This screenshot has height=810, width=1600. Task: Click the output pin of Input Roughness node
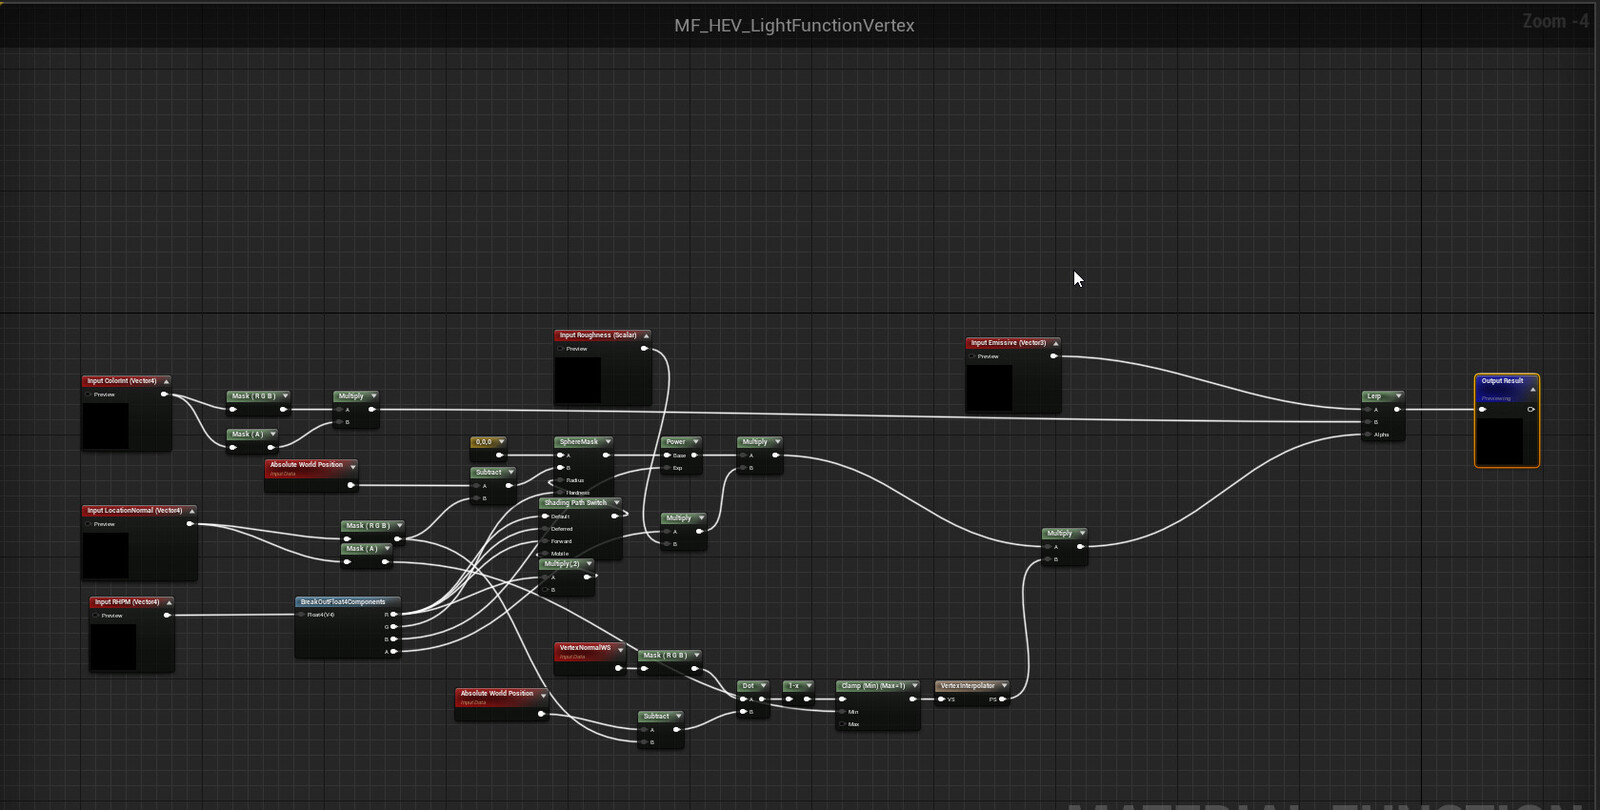[x=645, y=348]
